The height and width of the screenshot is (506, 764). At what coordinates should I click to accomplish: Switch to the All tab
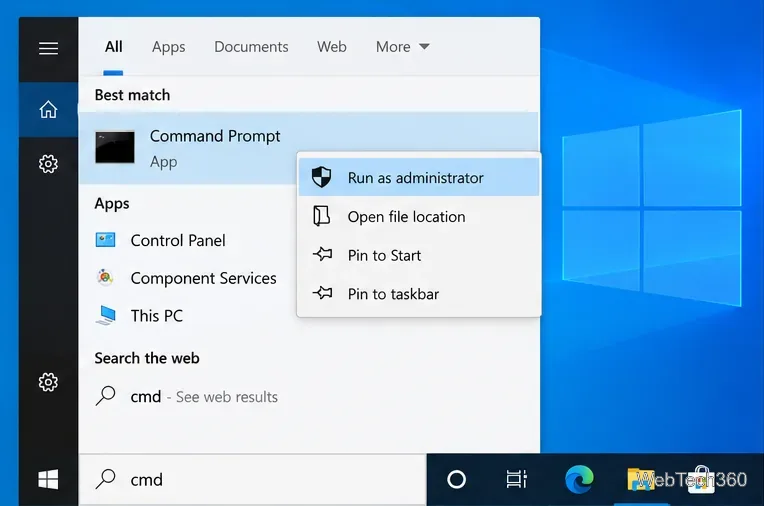click(x=114, y=47)
